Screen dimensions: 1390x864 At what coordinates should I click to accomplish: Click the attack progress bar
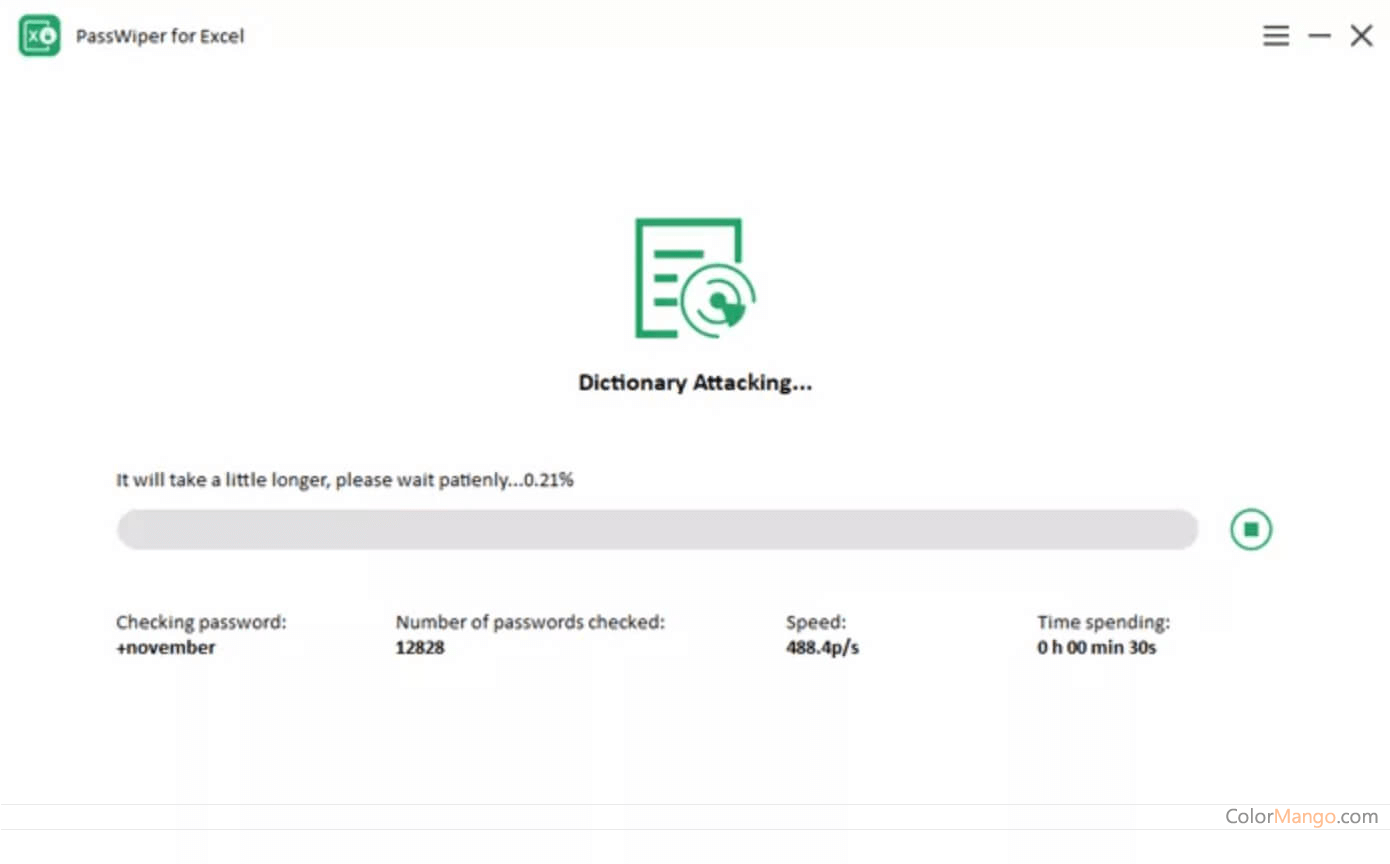coord(657,529)
